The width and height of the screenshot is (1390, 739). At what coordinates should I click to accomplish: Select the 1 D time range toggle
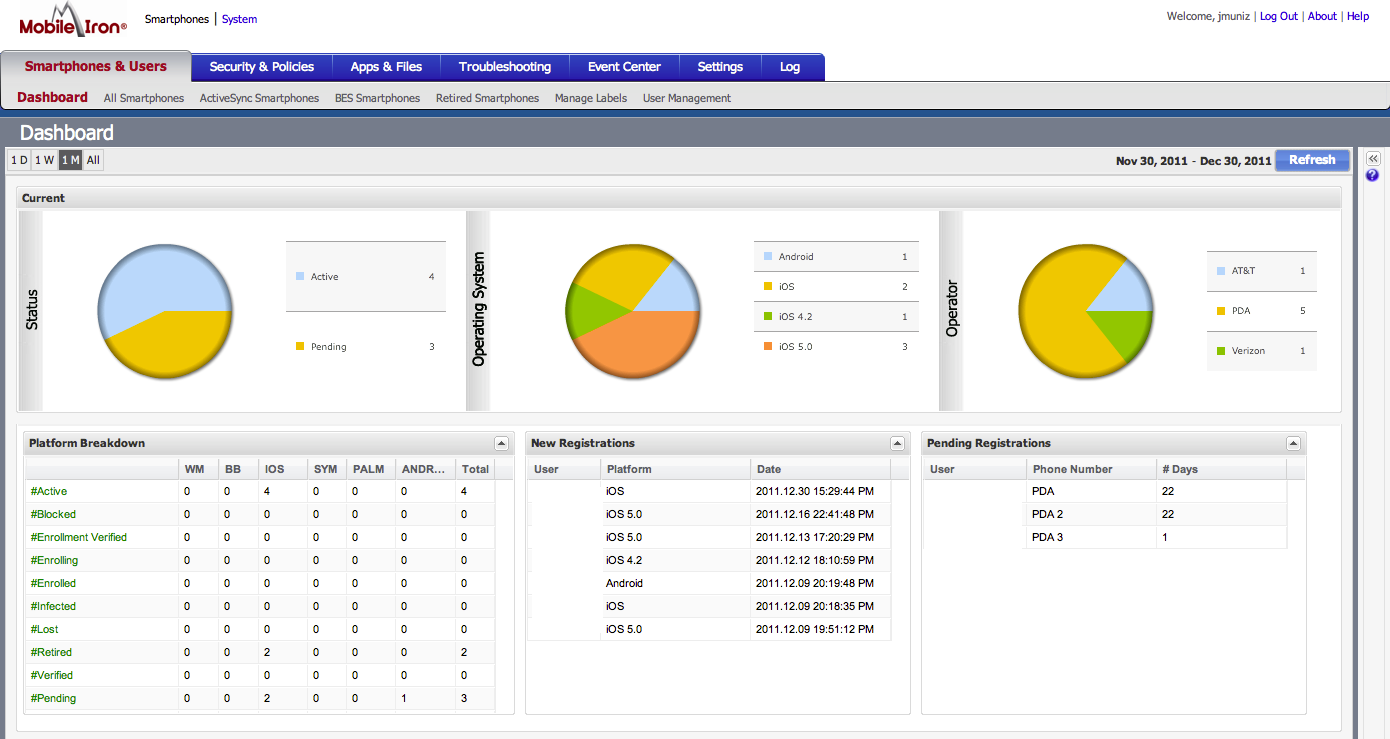tap(19, 160)
